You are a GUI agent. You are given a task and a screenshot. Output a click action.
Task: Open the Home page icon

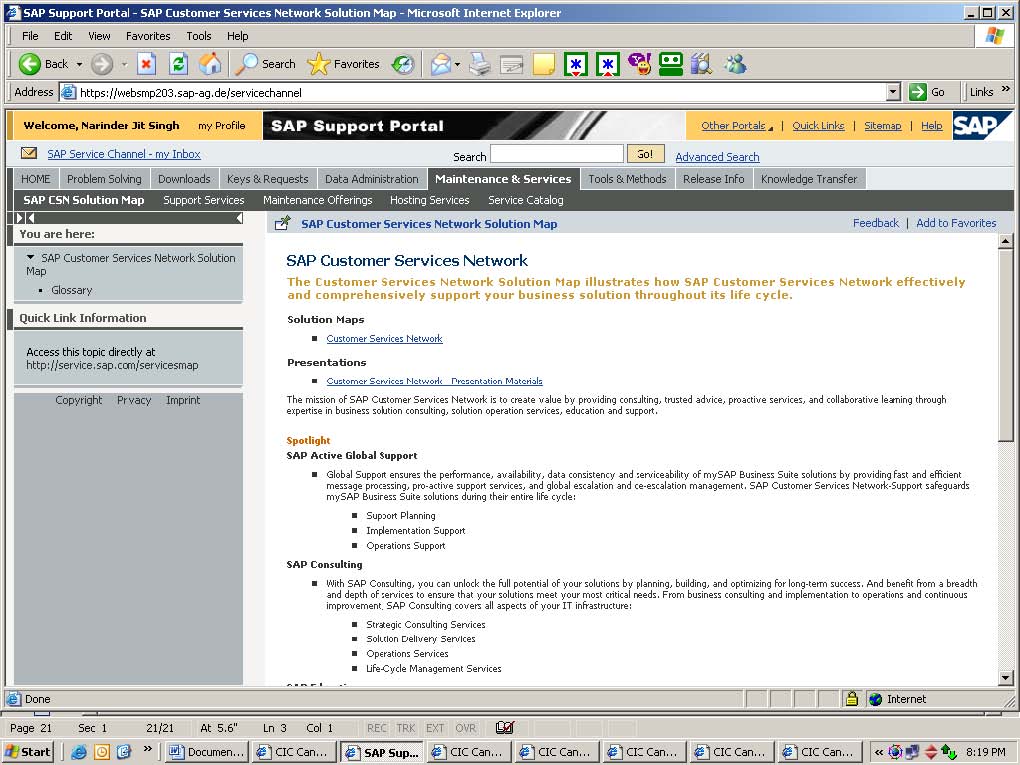coord(209,64)
